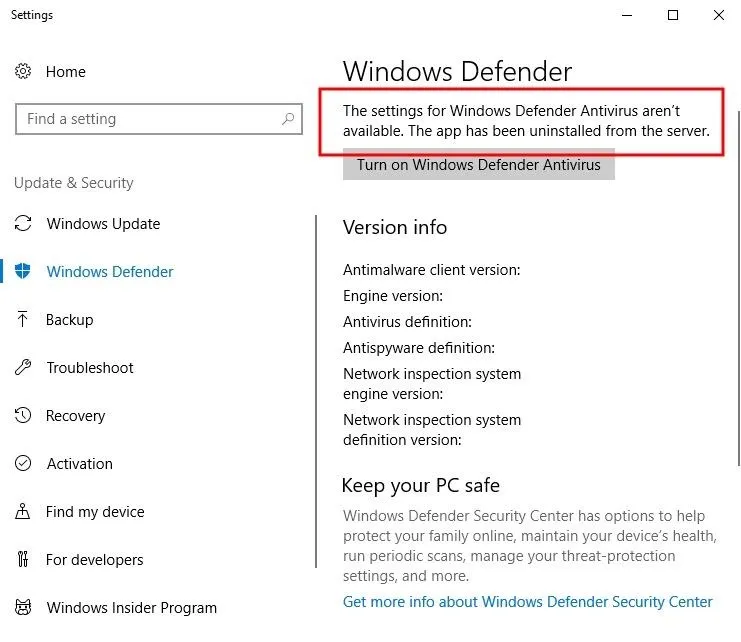Click Engine version label

pos(393,296)
